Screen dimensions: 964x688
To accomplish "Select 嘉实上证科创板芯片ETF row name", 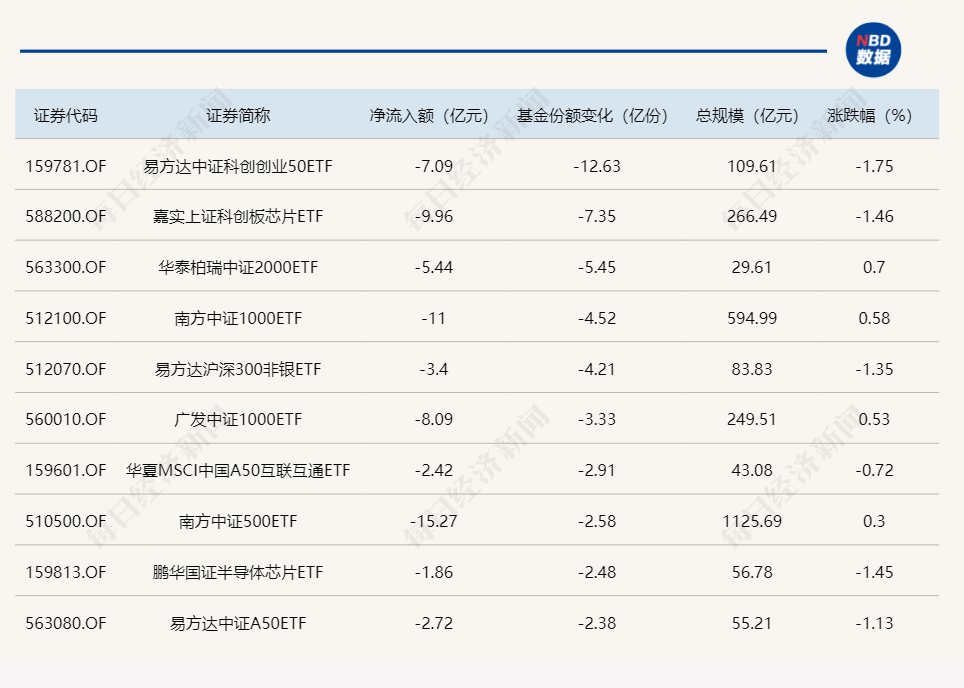I will pyautogui.click(x=238, y=217).
